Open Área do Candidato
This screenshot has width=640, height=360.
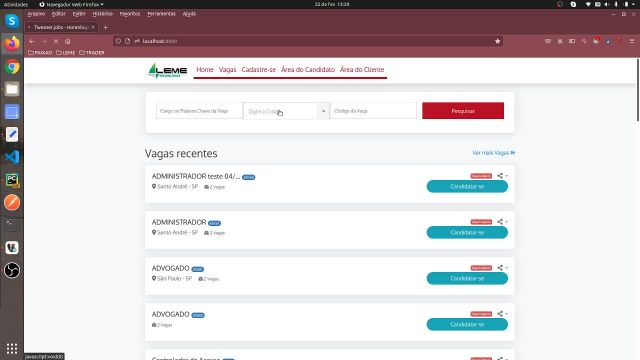coord(308,70)
